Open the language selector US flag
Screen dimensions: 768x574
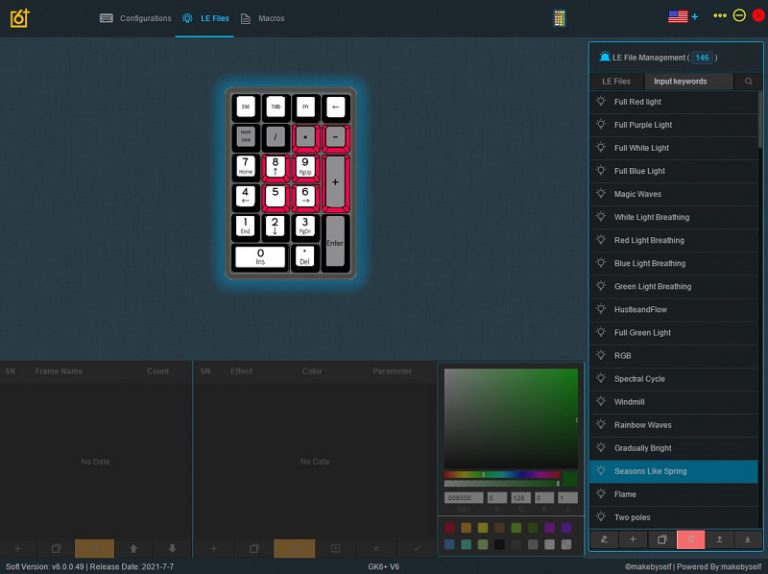tap(678, 16)
